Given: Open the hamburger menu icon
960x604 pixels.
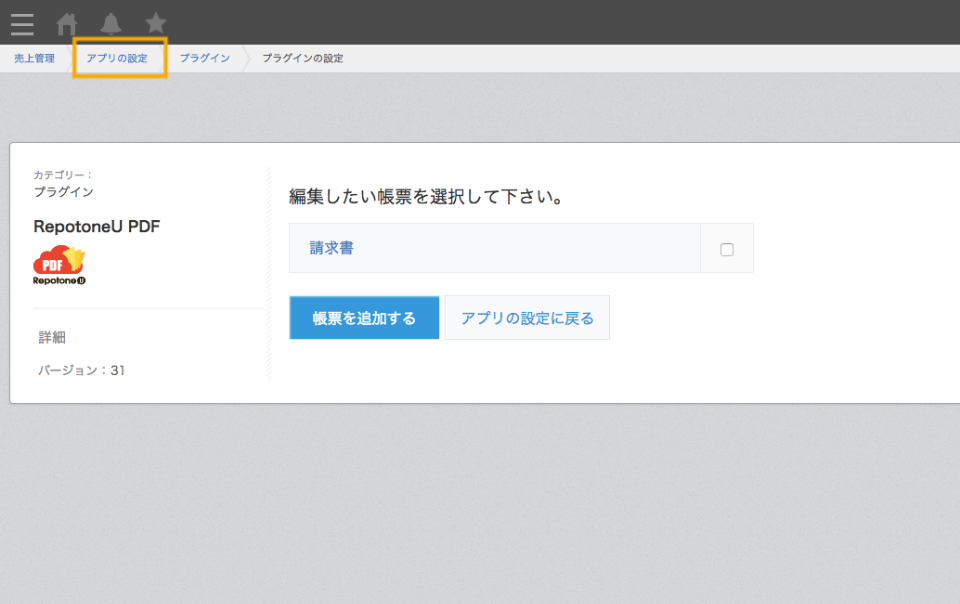Looking at the screenshot, I should coord(22,24).
